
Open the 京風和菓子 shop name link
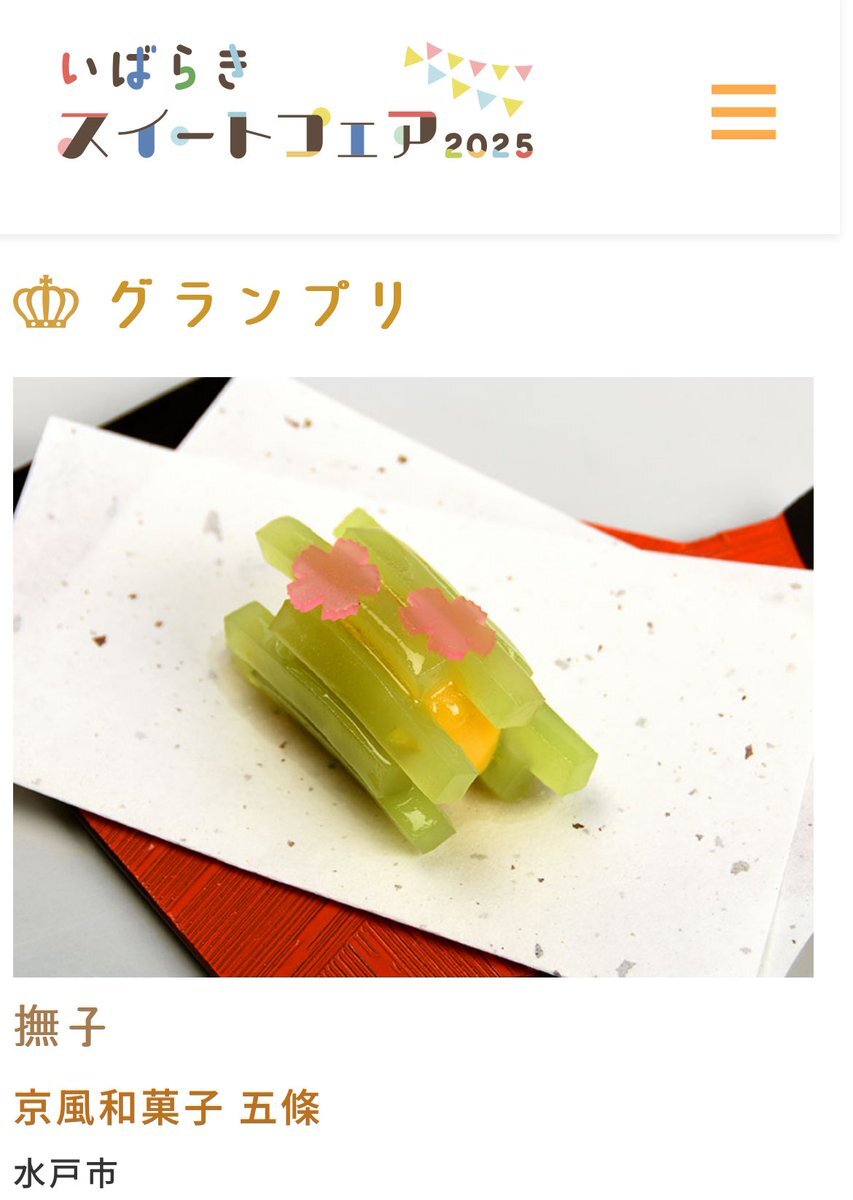[x=118, y=1108]
